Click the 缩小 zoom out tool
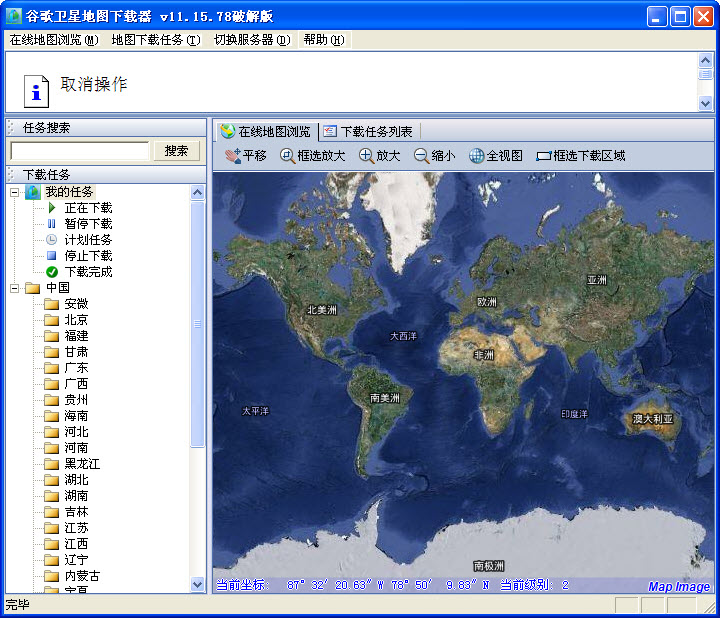 click(x=435, y=156)
